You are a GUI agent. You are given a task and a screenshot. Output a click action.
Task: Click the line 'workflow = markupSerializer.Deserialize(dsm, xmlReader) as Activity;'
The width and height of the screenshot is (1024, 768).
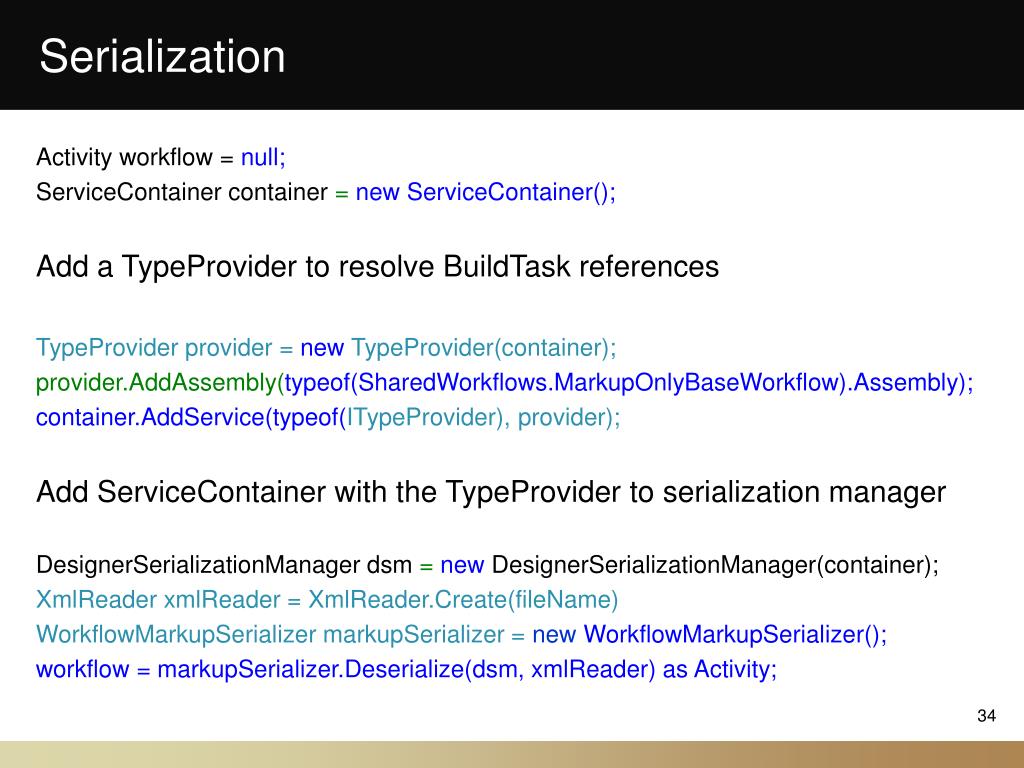406,669
